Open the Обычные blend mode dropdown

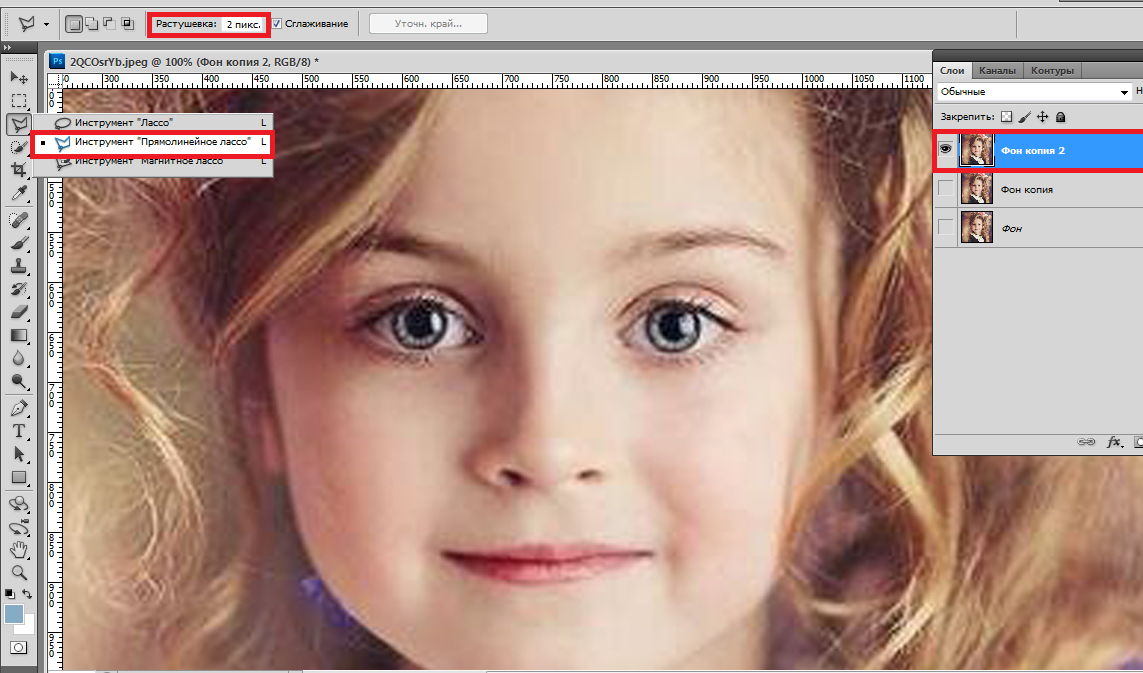(1034, 92)
